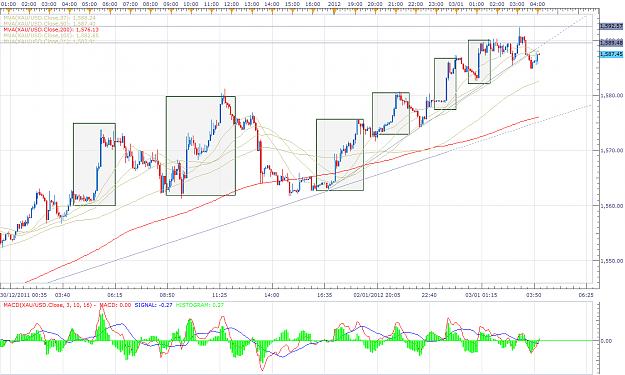625x375 pixels.
Task: Click the 0.00 label on the MACD axis
Action: [x=606, y=341]
